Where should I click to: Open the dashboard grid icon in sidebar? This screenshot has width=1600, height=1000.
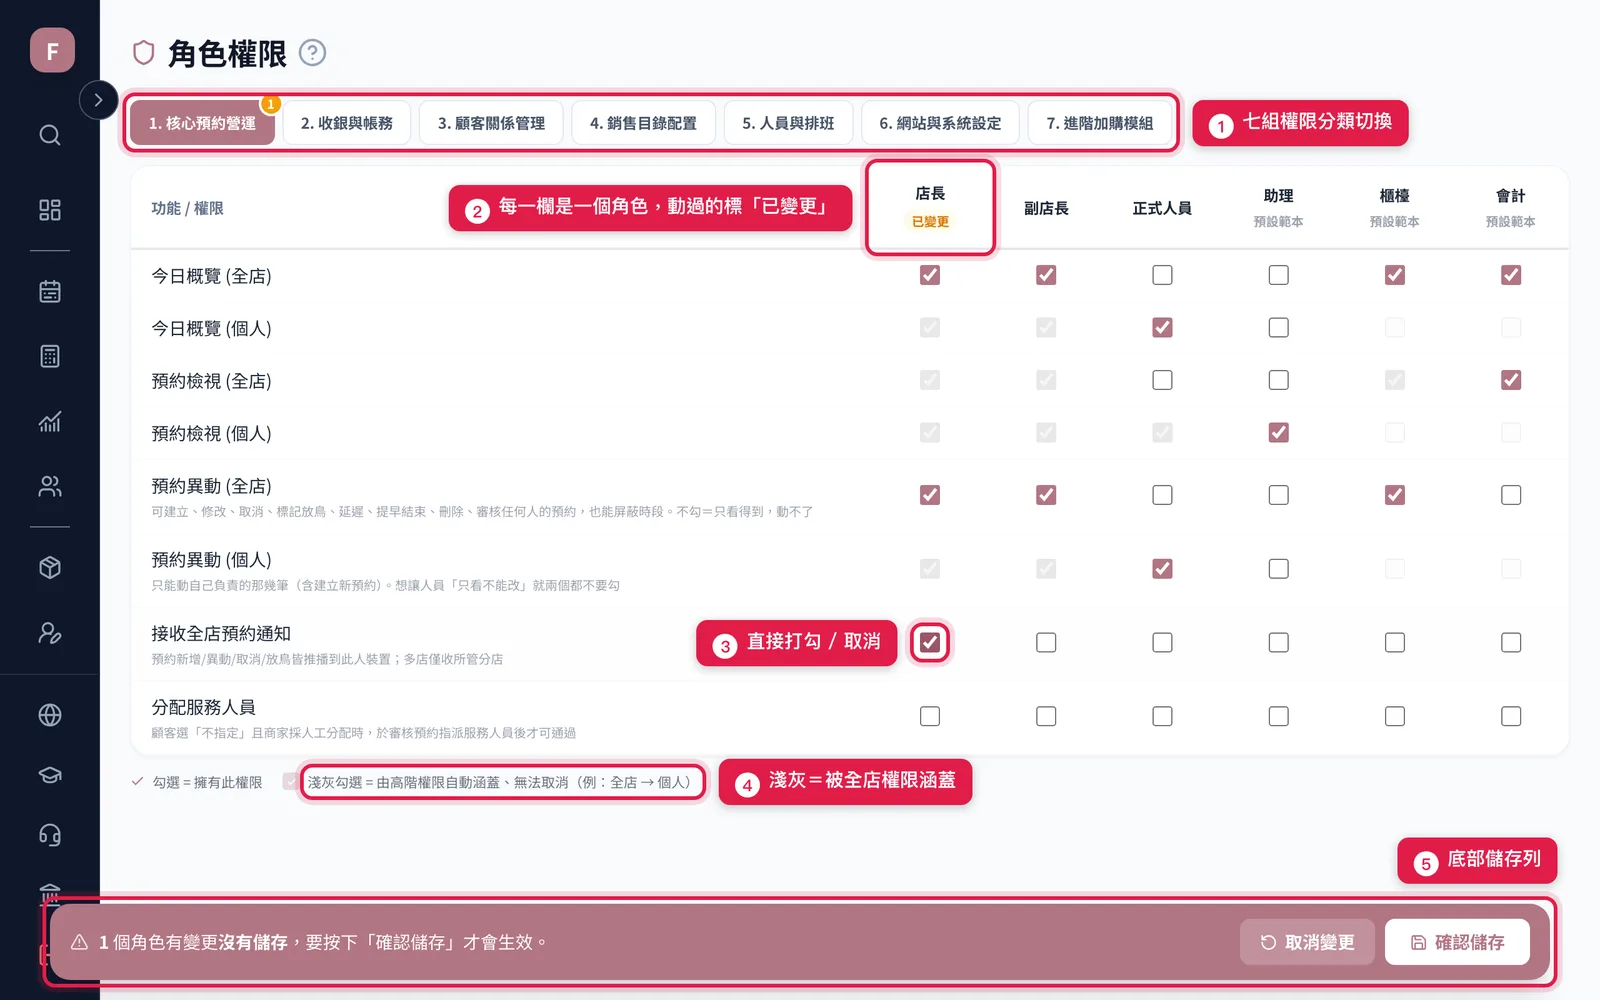50,209
